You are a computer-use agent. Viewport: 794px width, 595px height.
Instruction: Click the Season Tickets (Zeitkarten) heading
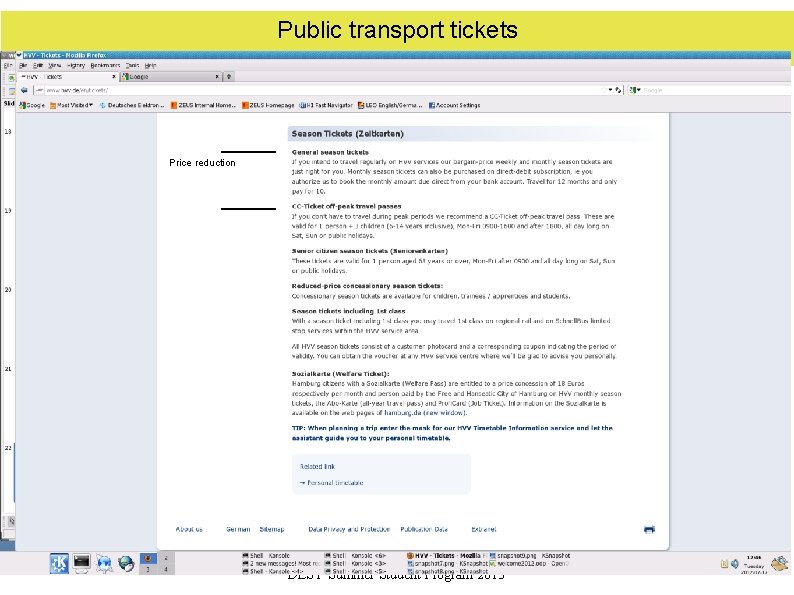point(347,134)
